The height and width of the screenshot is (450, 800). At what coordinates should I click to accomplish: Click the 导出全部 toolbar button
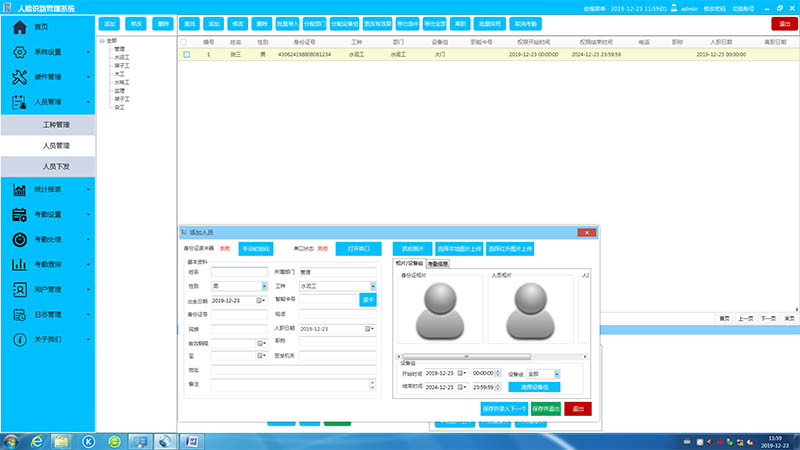(x=435, y=24)
